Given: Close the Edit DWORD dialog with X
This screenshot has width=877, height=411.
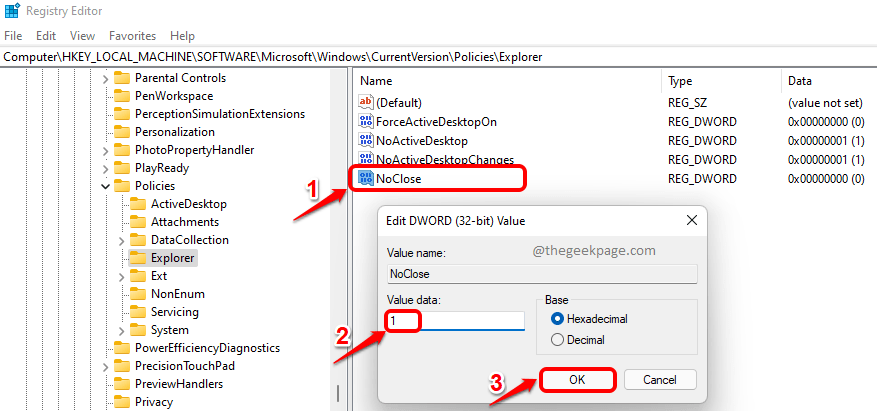Looking at the screenshot, I should point(691,220).
